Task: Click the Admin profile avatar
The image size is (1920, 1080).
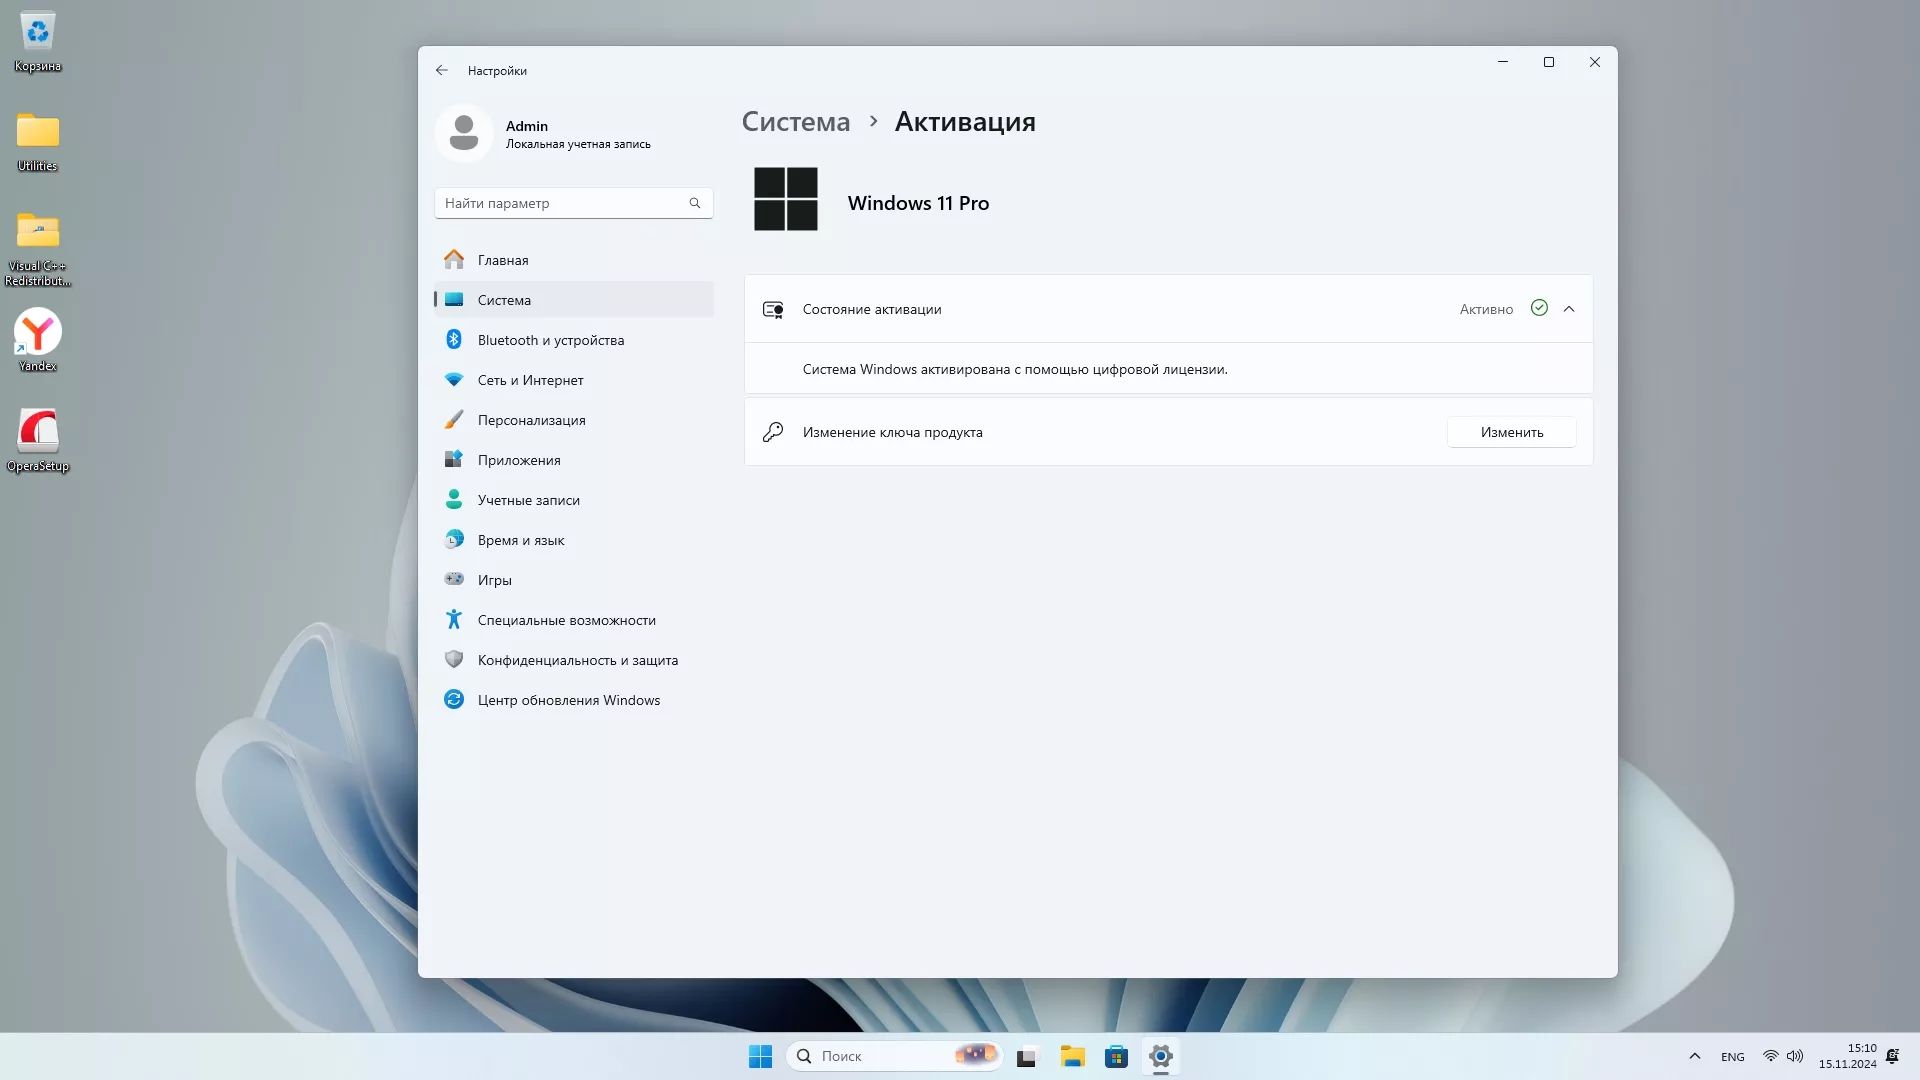Action: click(464, 133)
